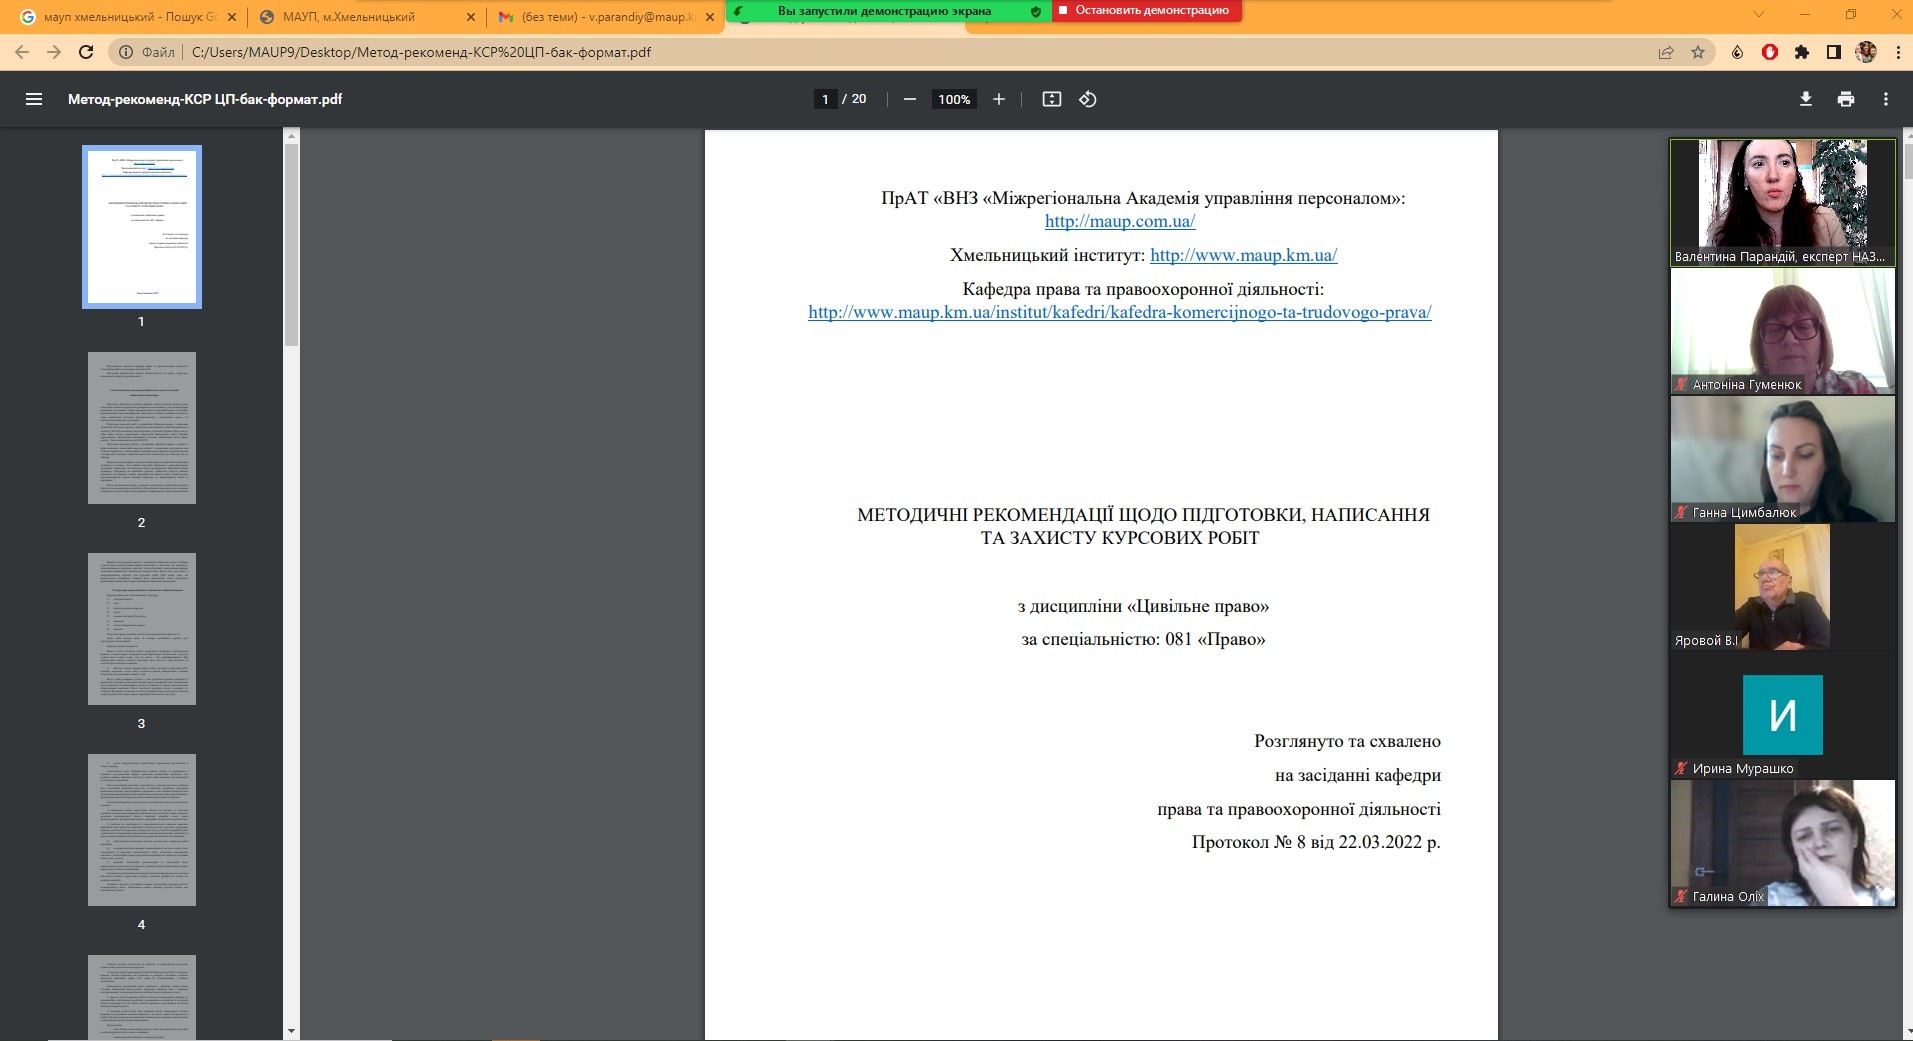
Task: Click the thumbnail sidebar scroll down arrow
Action: (292, 1031)
